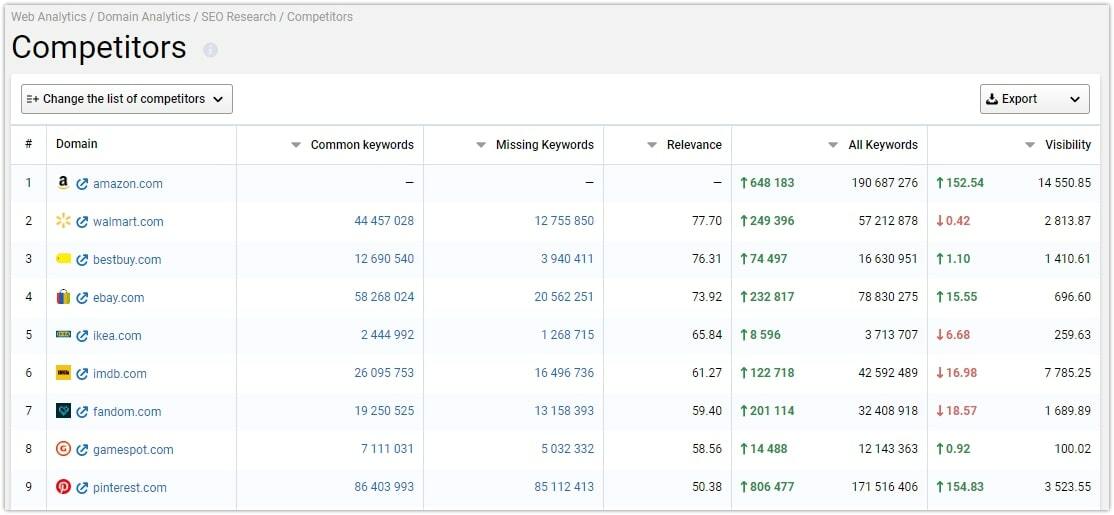Open external link icon for imdb.com
This screenshot has height=515, width=1114.
(x=82, y=374)
